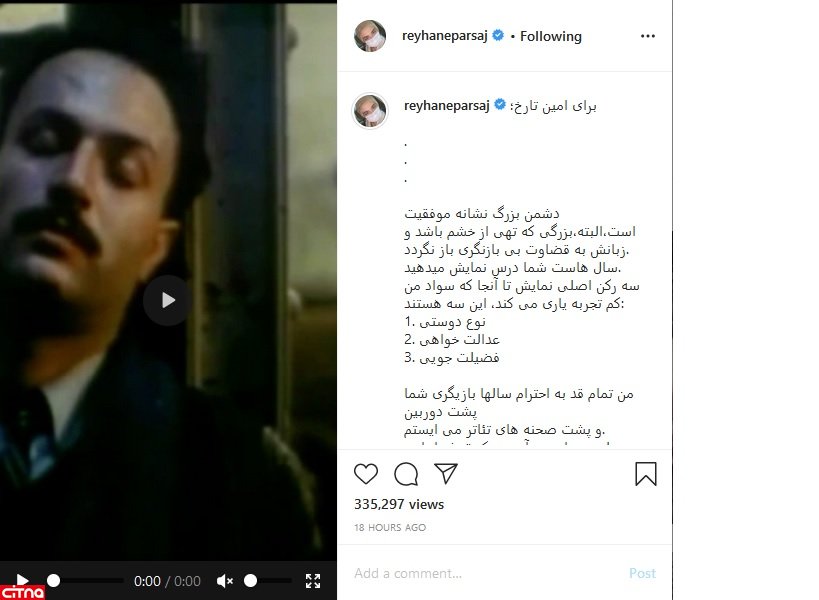Click the 18 hours ago timestamp
The width and height of the screenshot is (819, 600).
(x=390, y=527)
